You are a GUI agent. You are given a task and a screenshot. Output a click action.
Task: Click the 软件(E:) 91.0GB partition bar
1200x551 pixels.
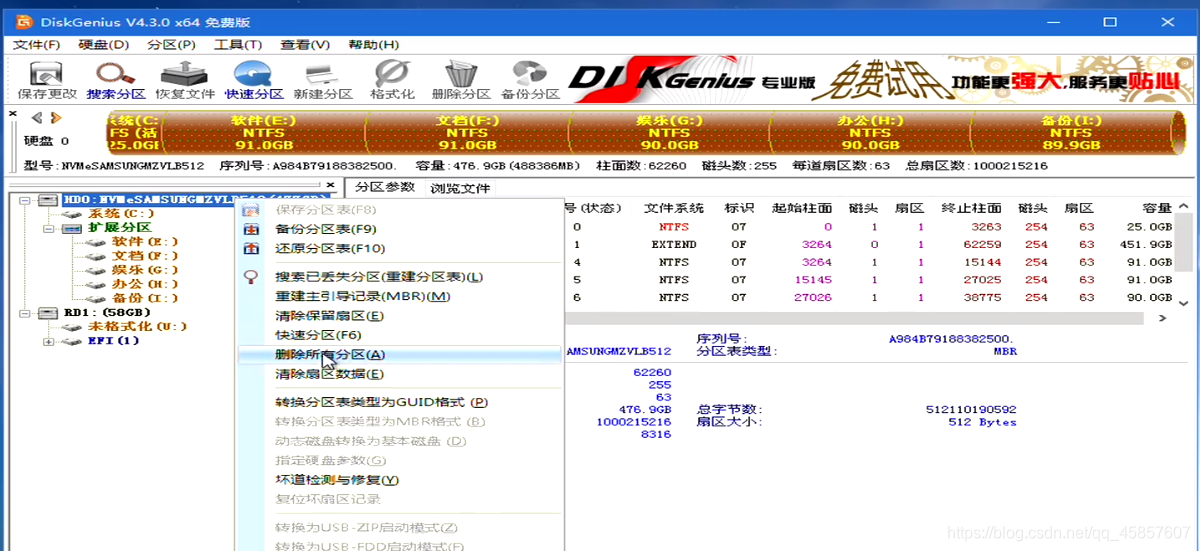262,132
